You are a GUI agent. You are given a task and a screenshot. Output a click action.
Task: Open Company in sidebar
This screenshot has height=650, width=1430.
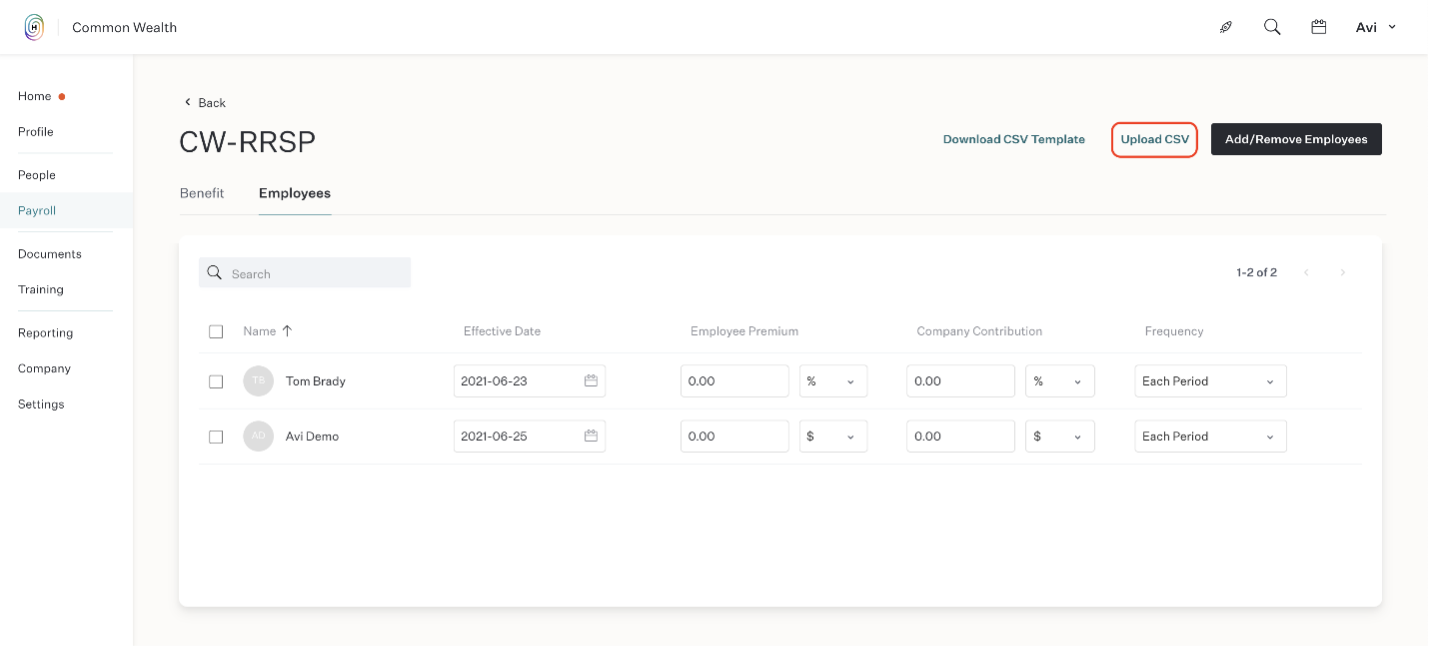[x=44, y=368]
